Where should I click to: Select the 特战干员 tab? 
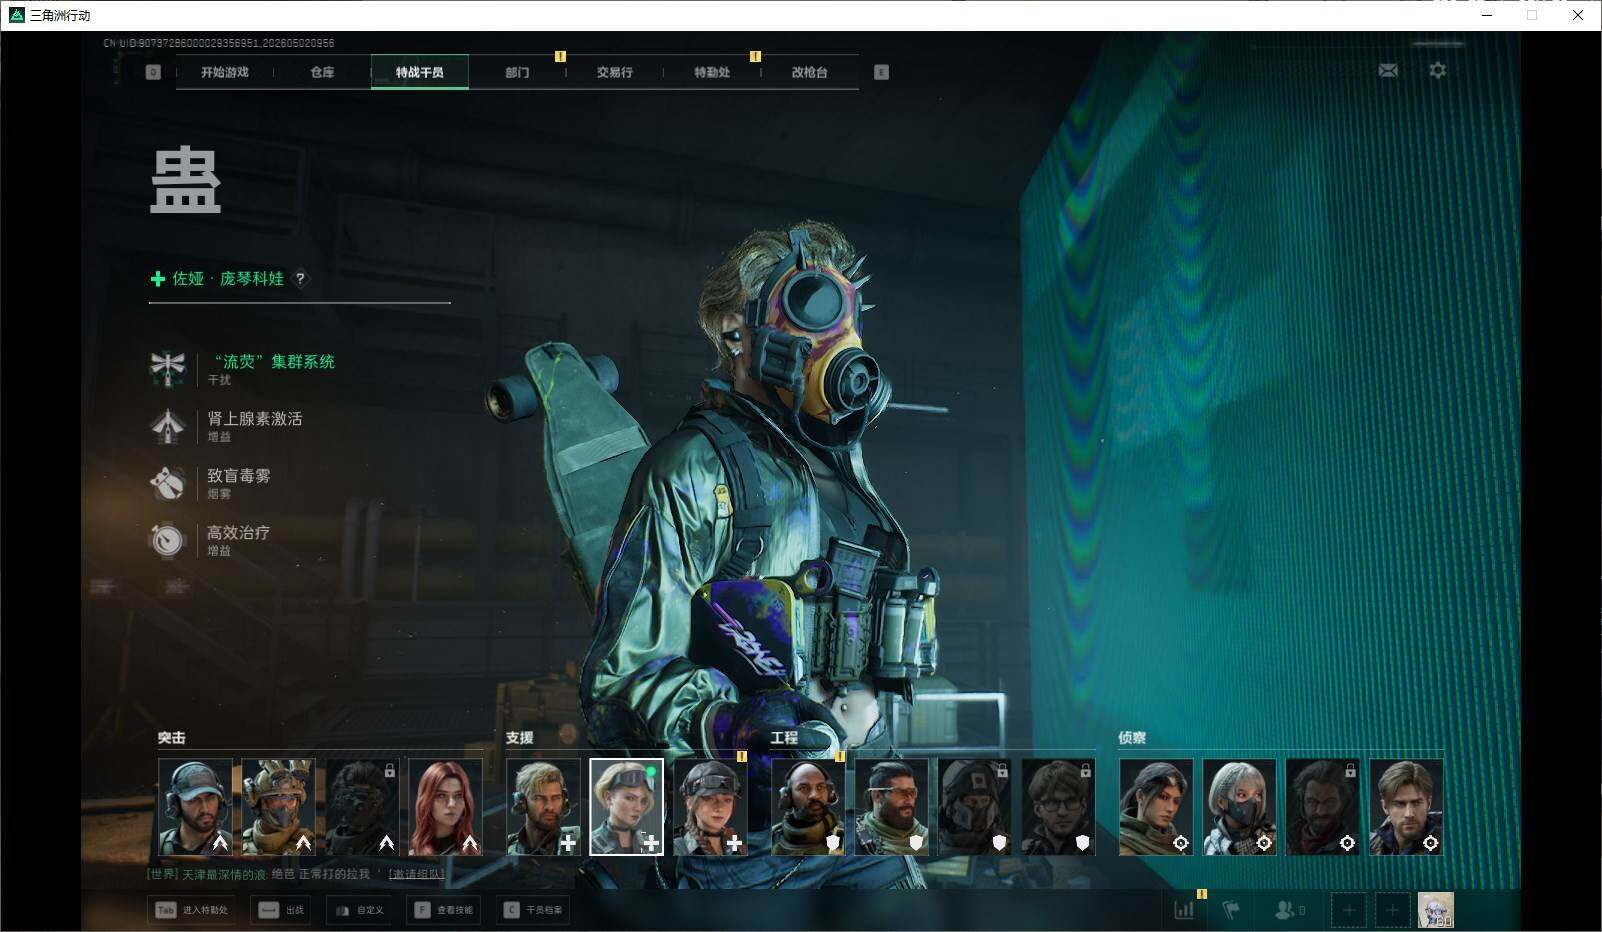pos(420,72)
